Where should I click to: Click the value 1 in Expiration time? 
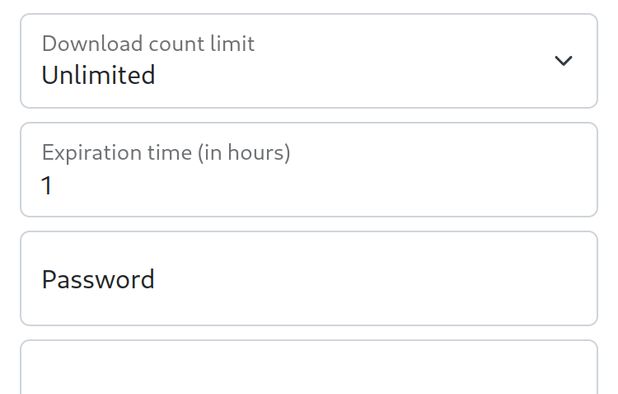47,185
